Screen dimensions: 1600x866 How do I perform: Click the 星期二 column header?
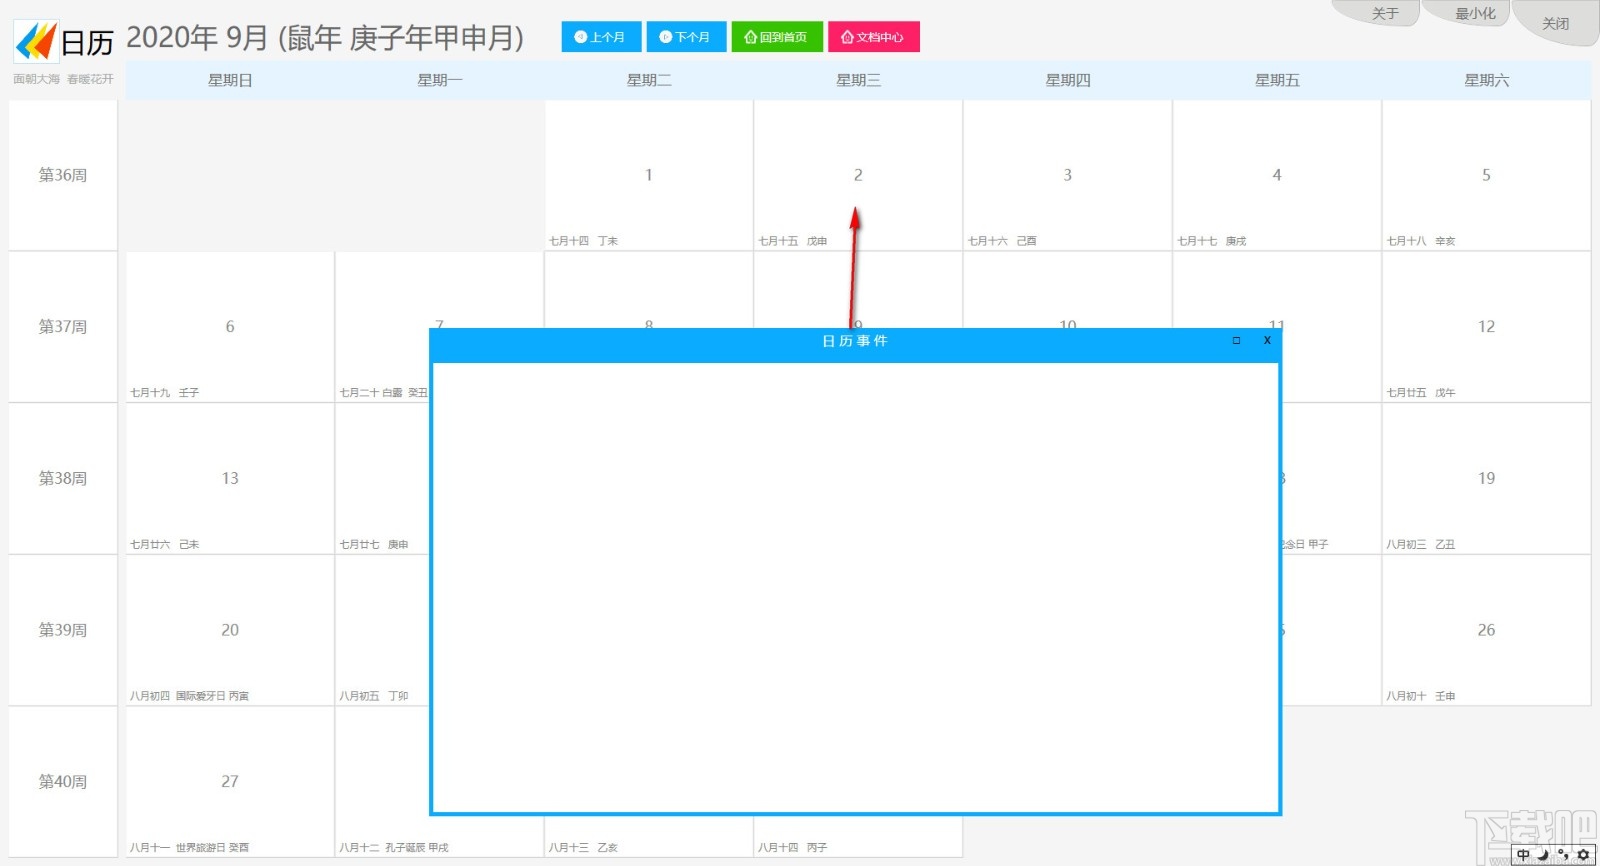[x=649, y=80]
